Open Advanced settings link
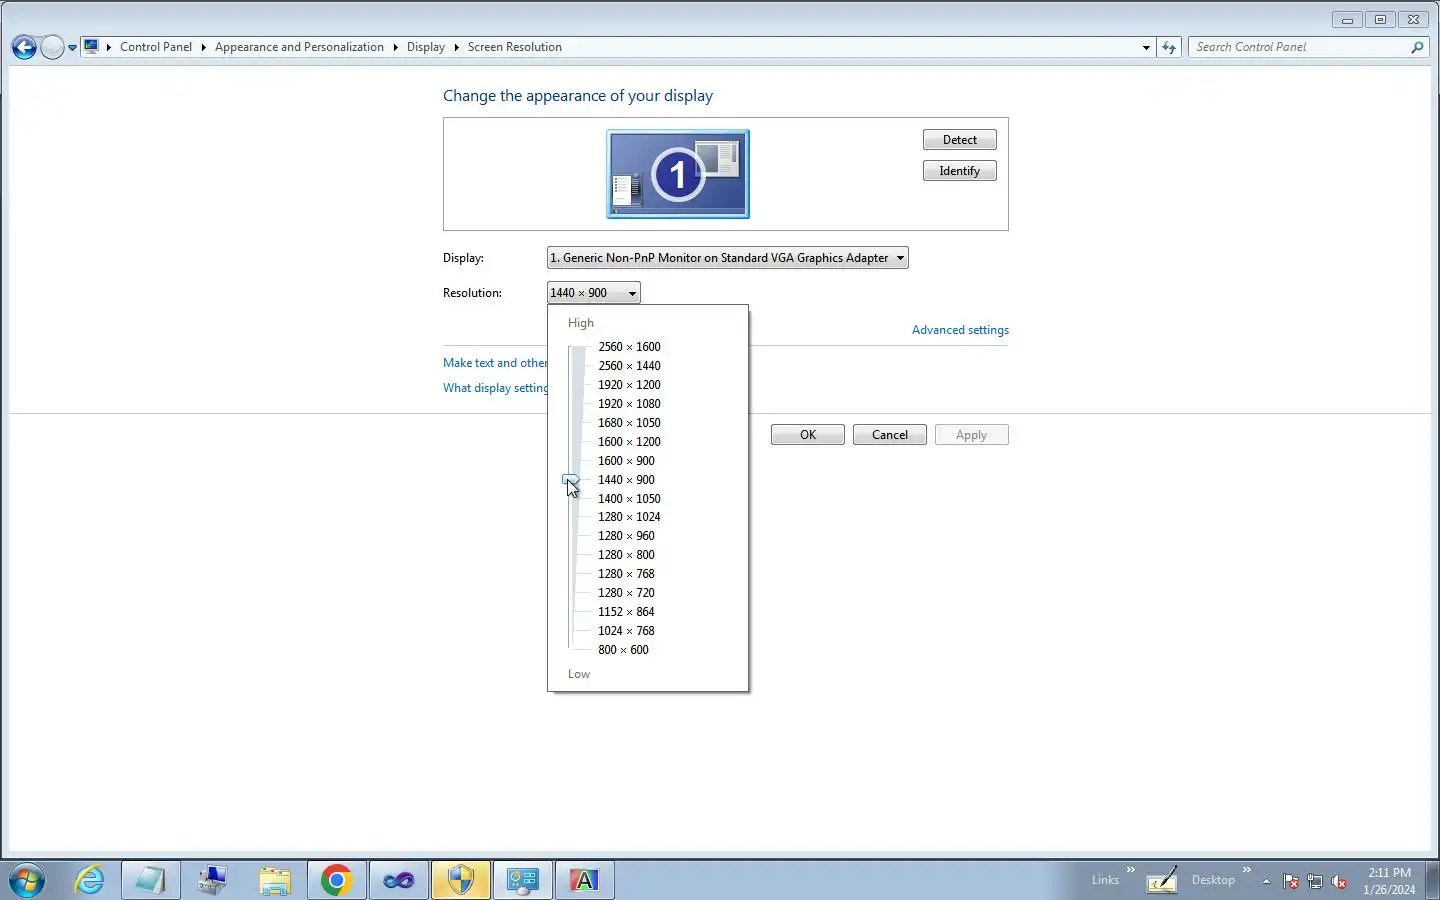Image resolution: width=1440 pixels, height=900 pixels. [x=960, y=330]
